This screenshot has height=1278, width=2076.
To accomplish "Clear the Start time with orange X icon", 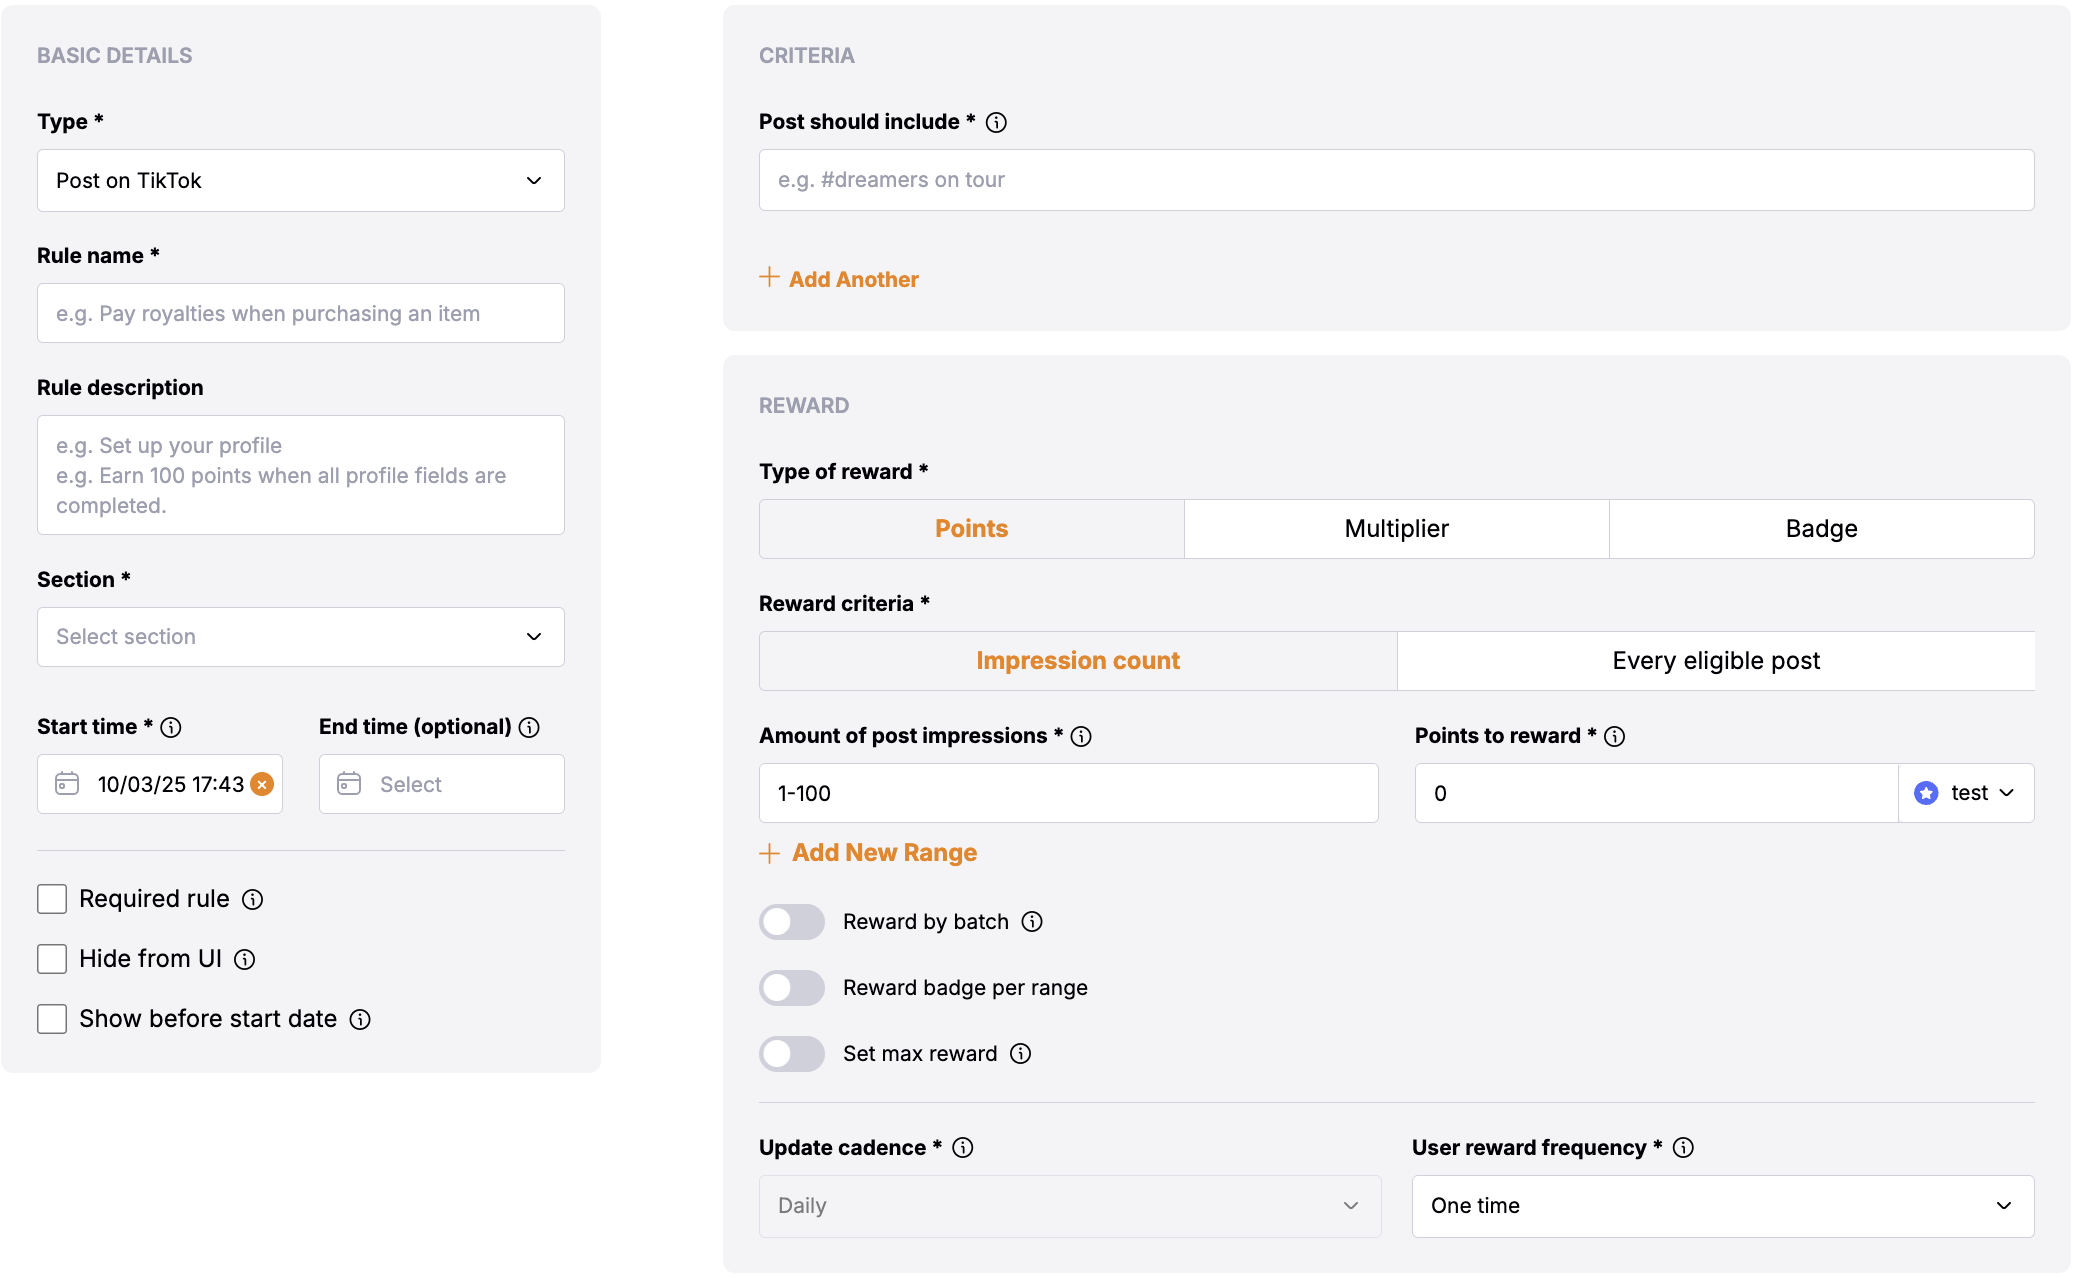I will 262,784.
